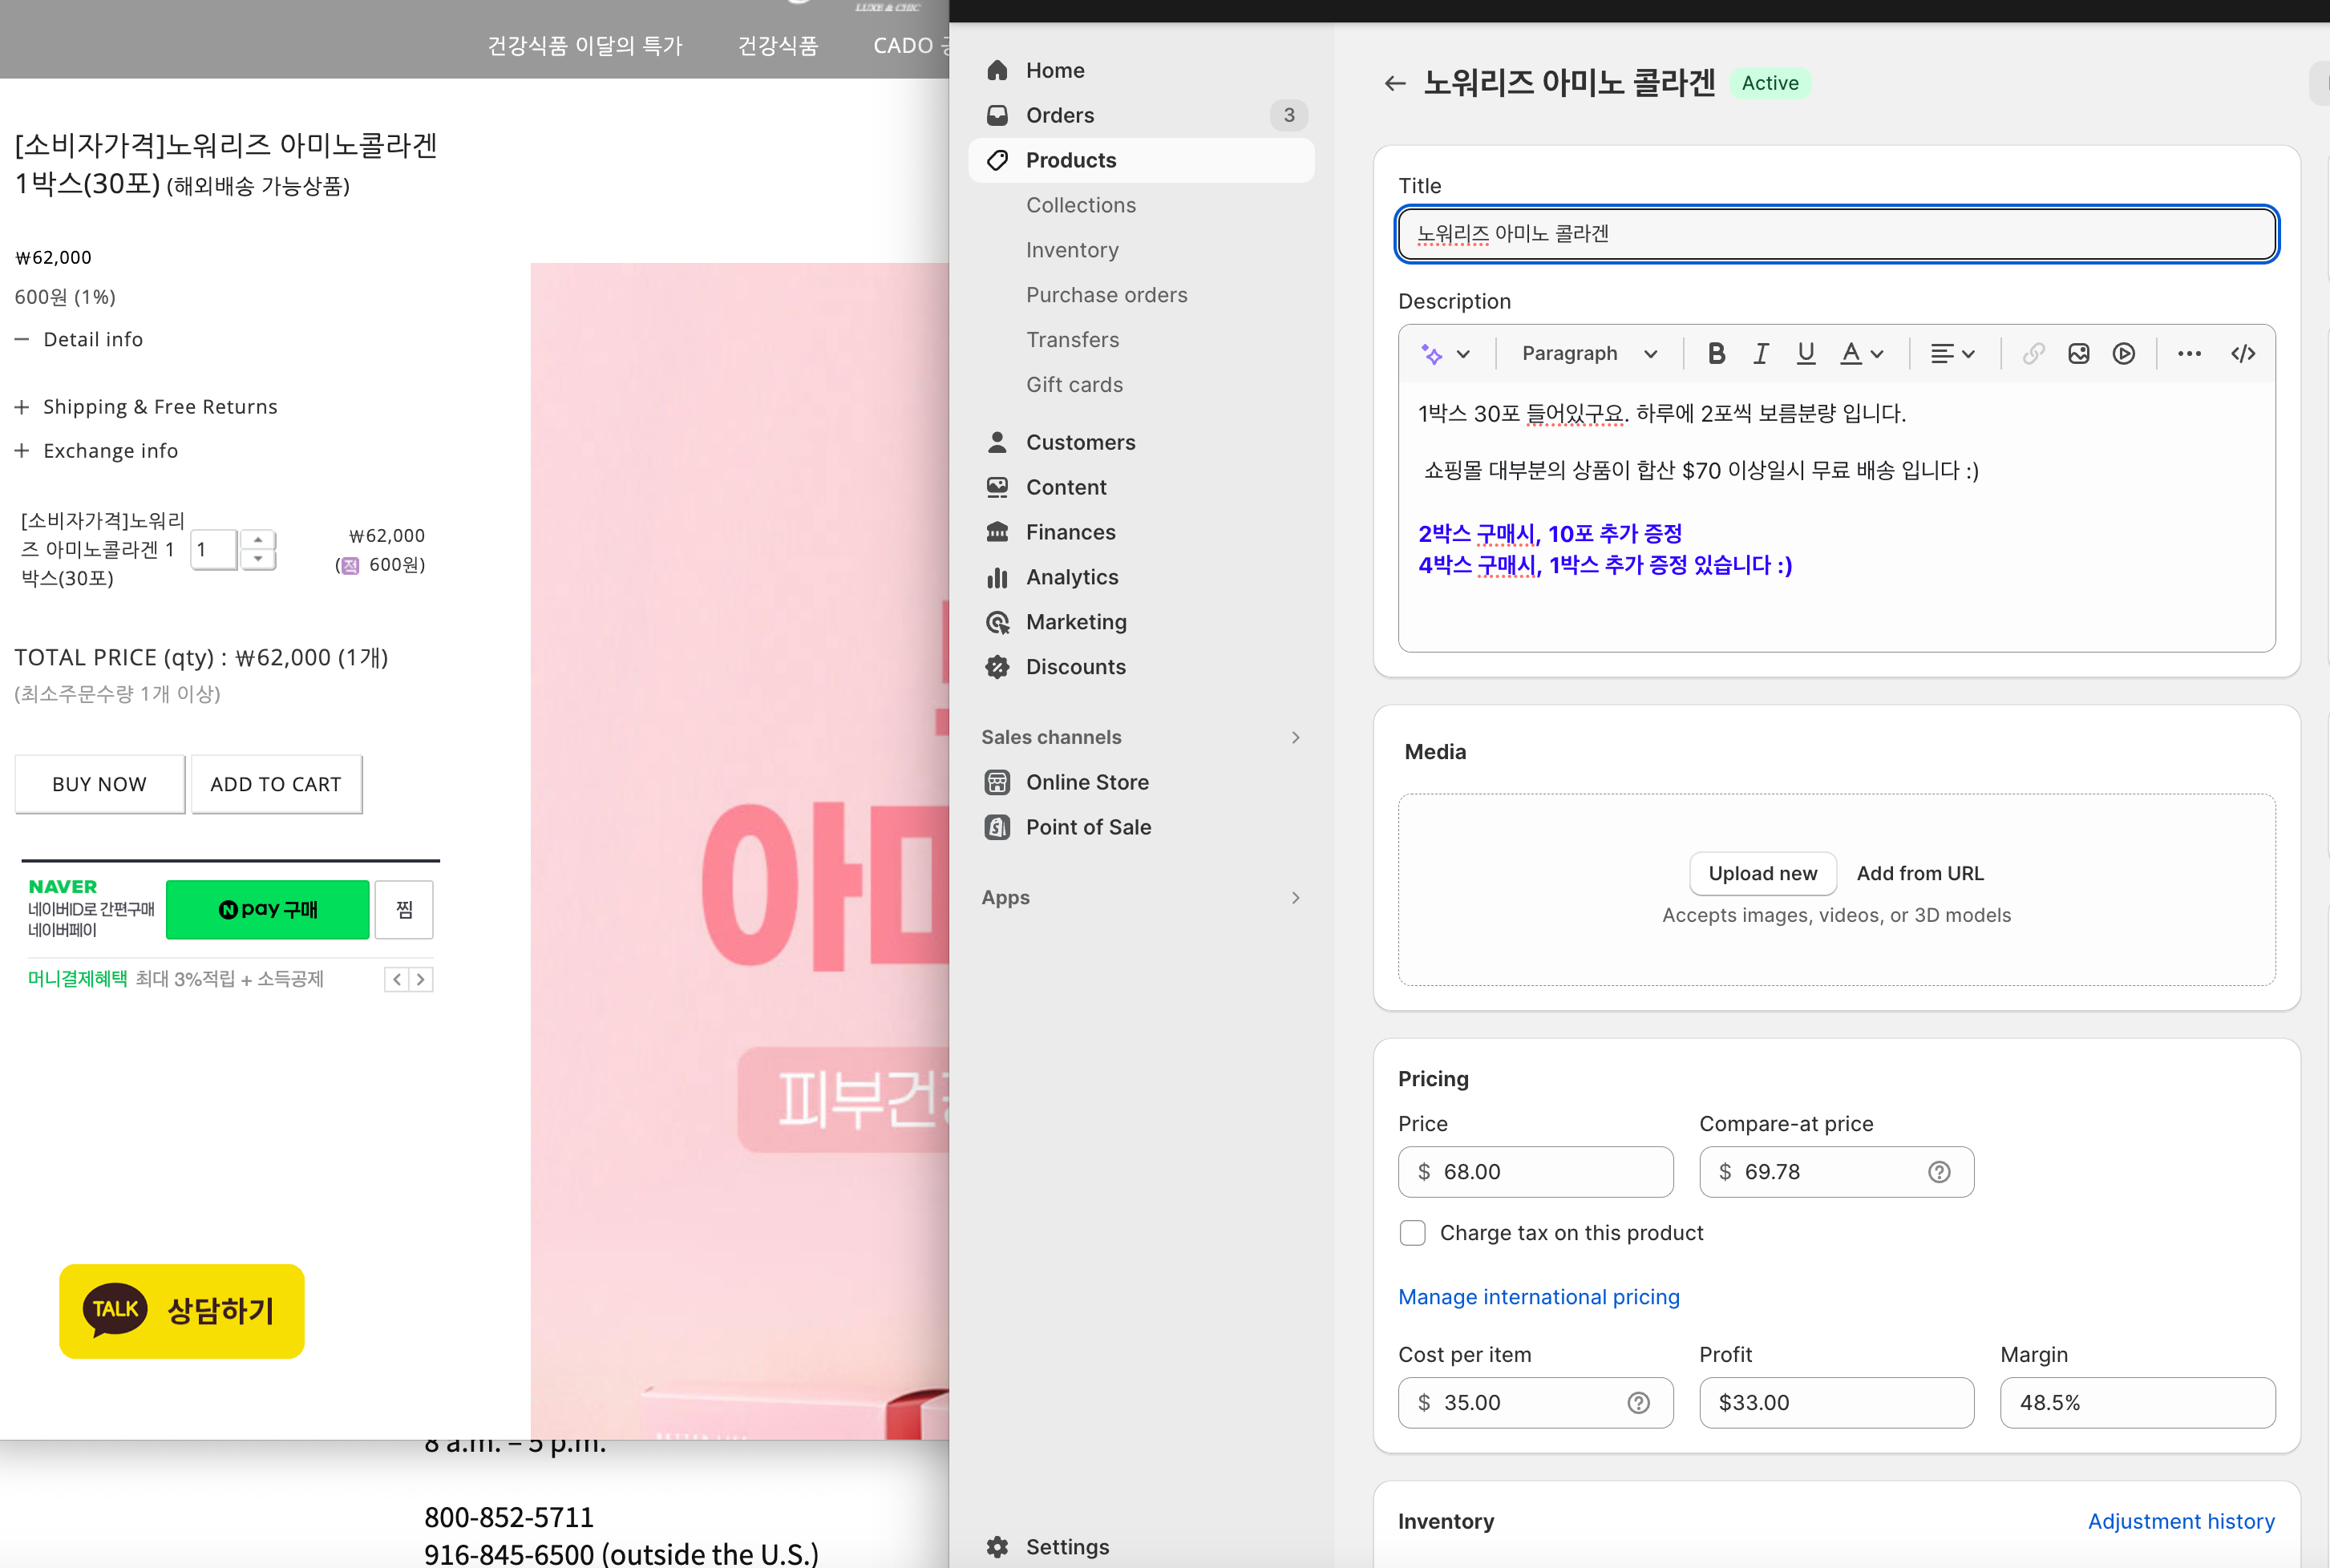This screenshot has width=2330, height=1568.
Task: Click the Cost per item help icon
Action: pos(1638,1403)
